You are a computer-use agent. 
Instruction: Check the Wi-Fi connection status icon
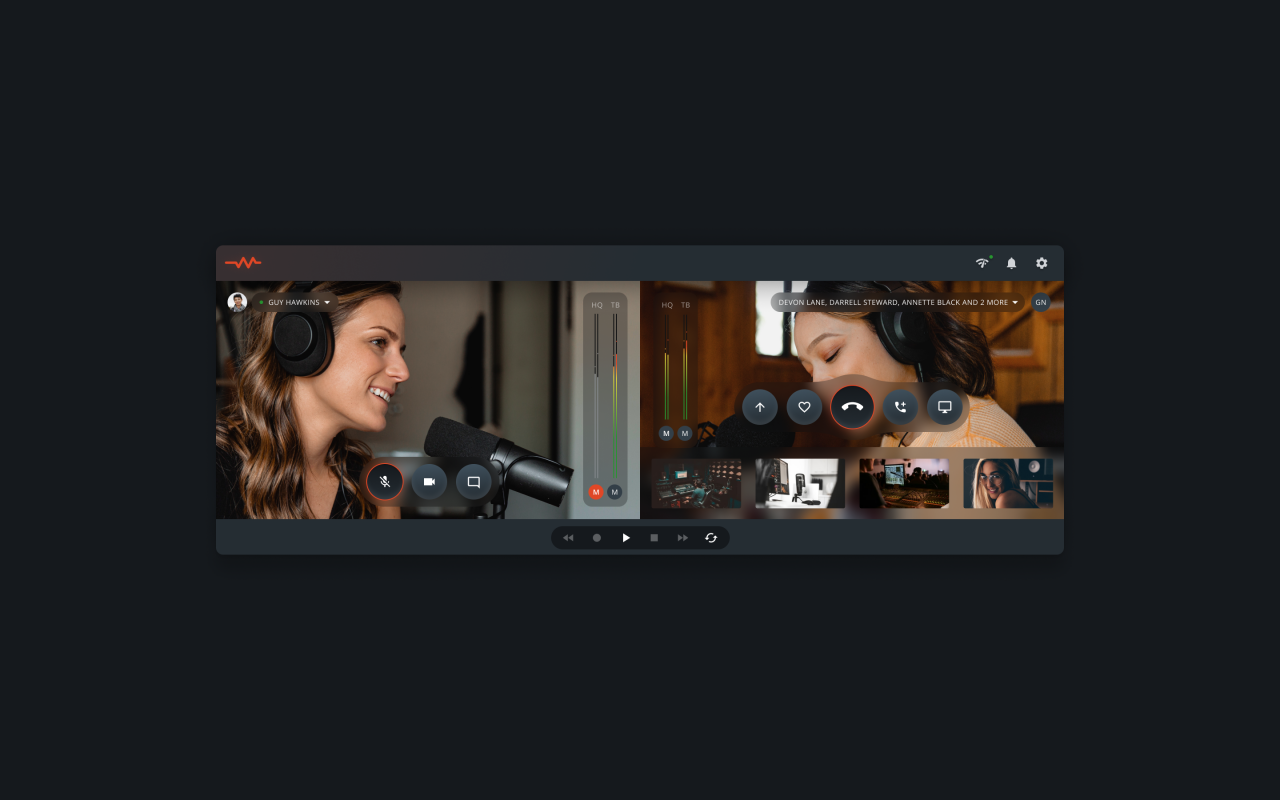(x=982, y=263)
